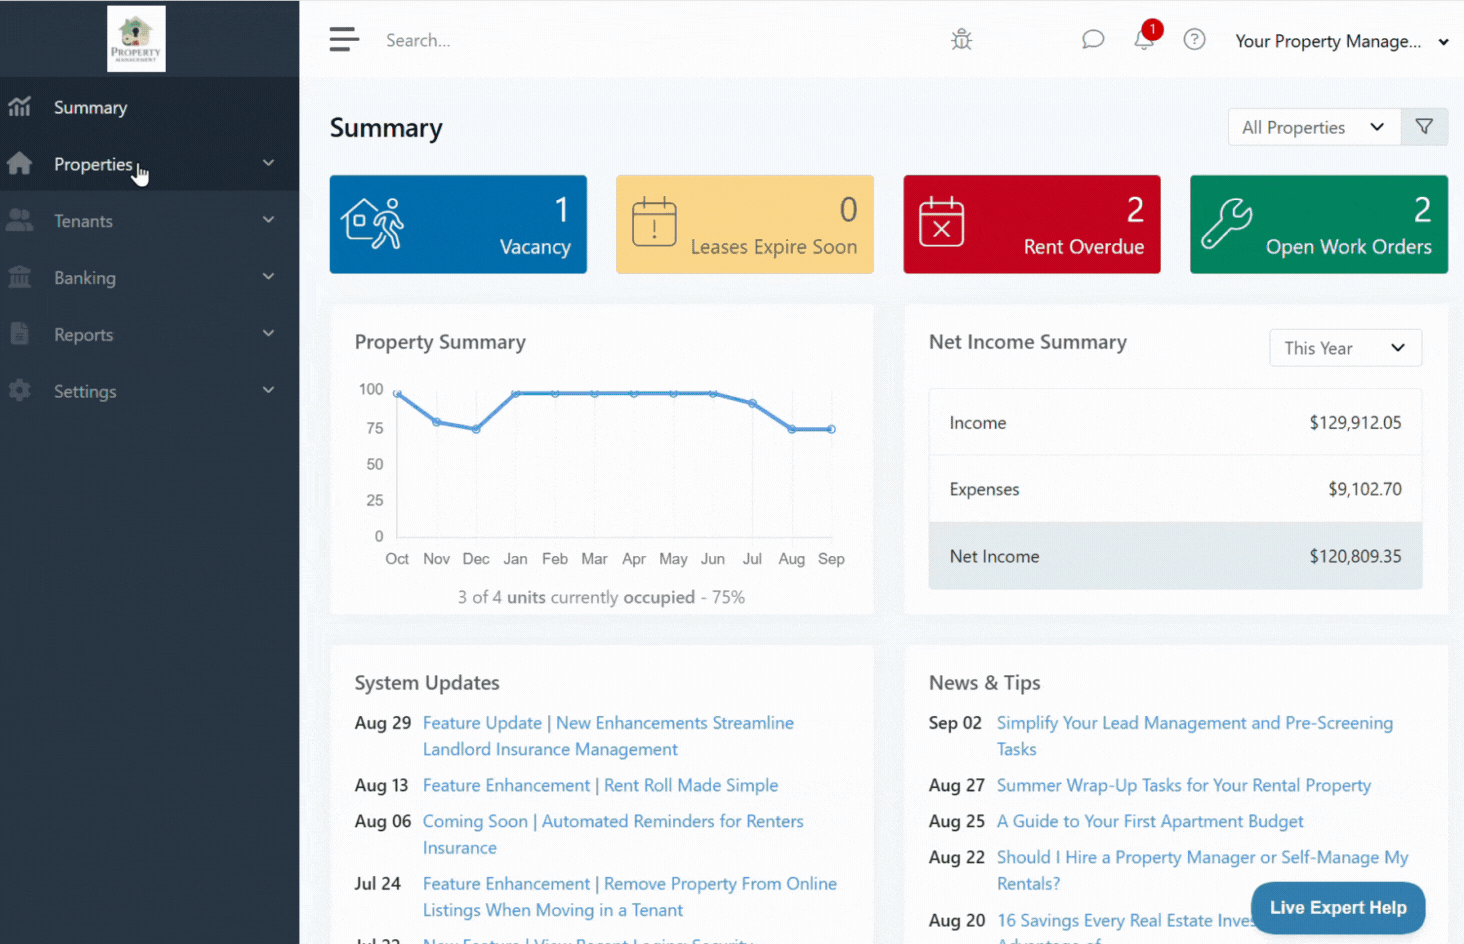Expand the Settings menu chevron
Viewport: 1464px width, 944px height.
(x=268, y=390)
